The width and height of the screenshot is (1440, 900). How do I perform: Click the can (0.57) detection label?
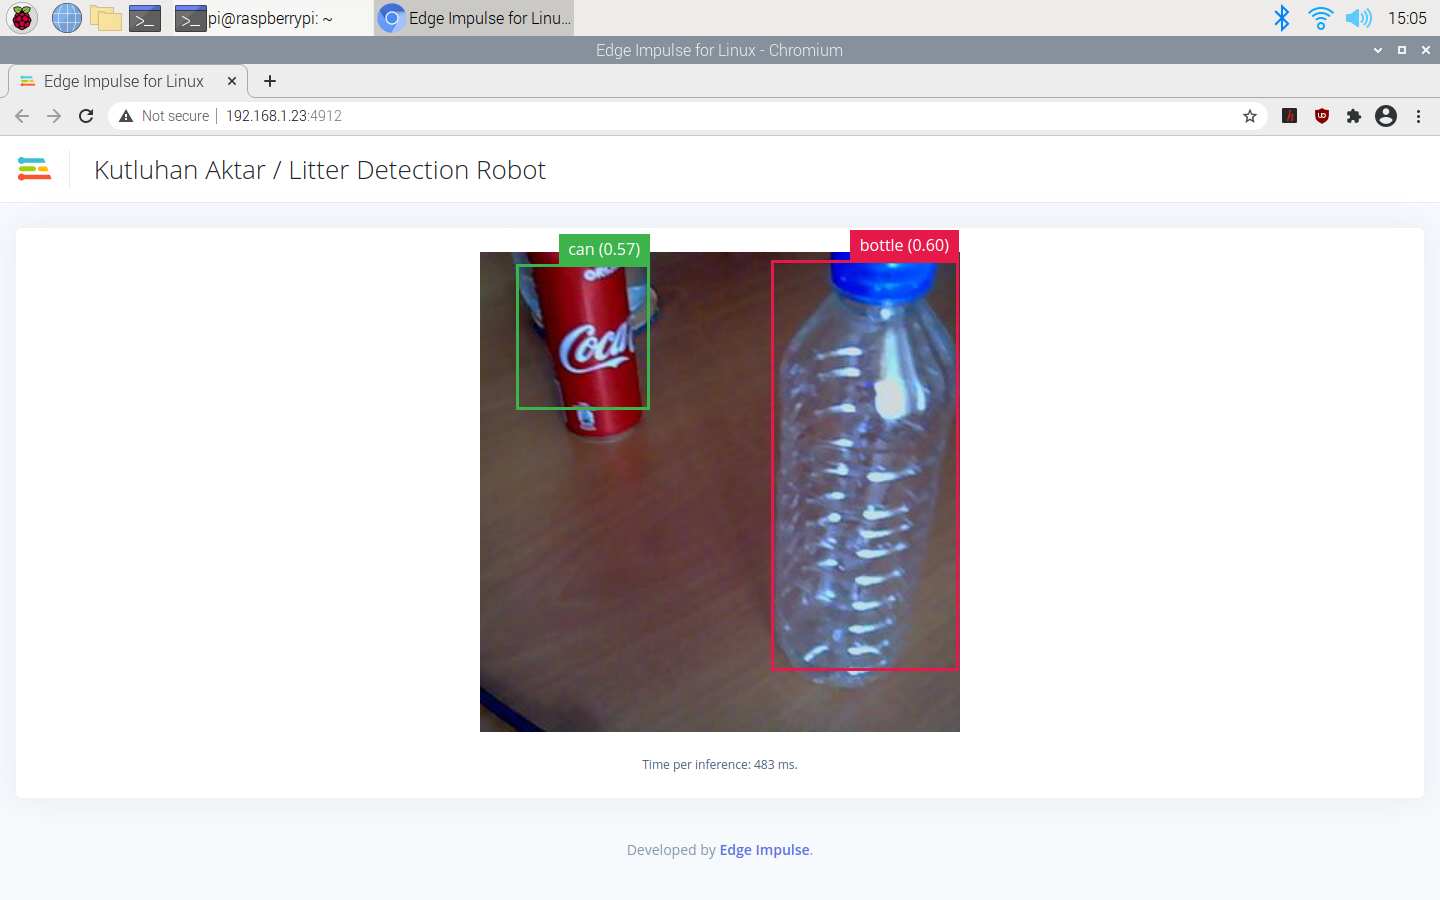pyautogui.click(x=604, y=249)
